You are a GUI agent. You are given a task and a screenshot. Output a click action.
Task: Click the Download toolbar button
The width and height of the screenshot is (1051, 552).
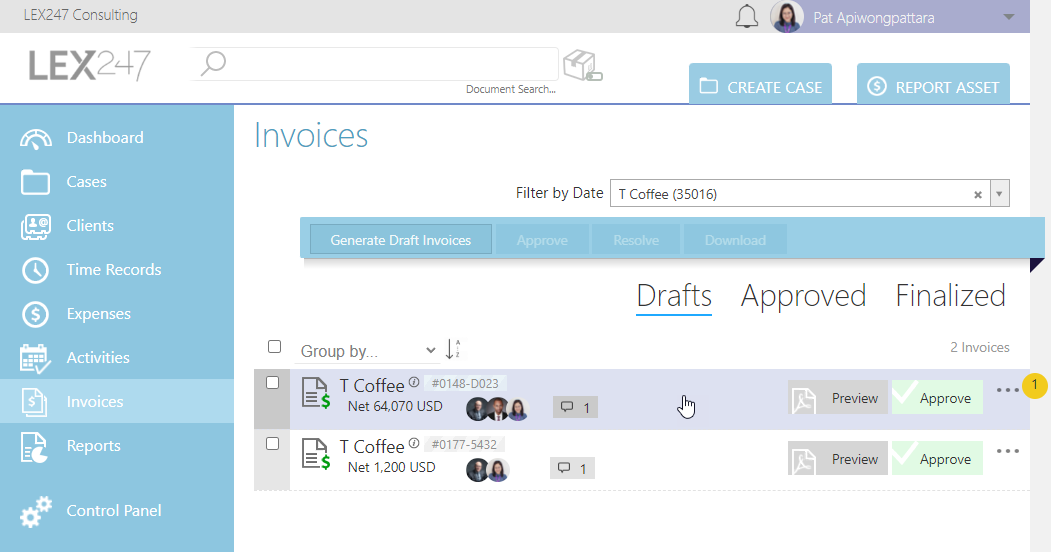[x=735, y=240]
